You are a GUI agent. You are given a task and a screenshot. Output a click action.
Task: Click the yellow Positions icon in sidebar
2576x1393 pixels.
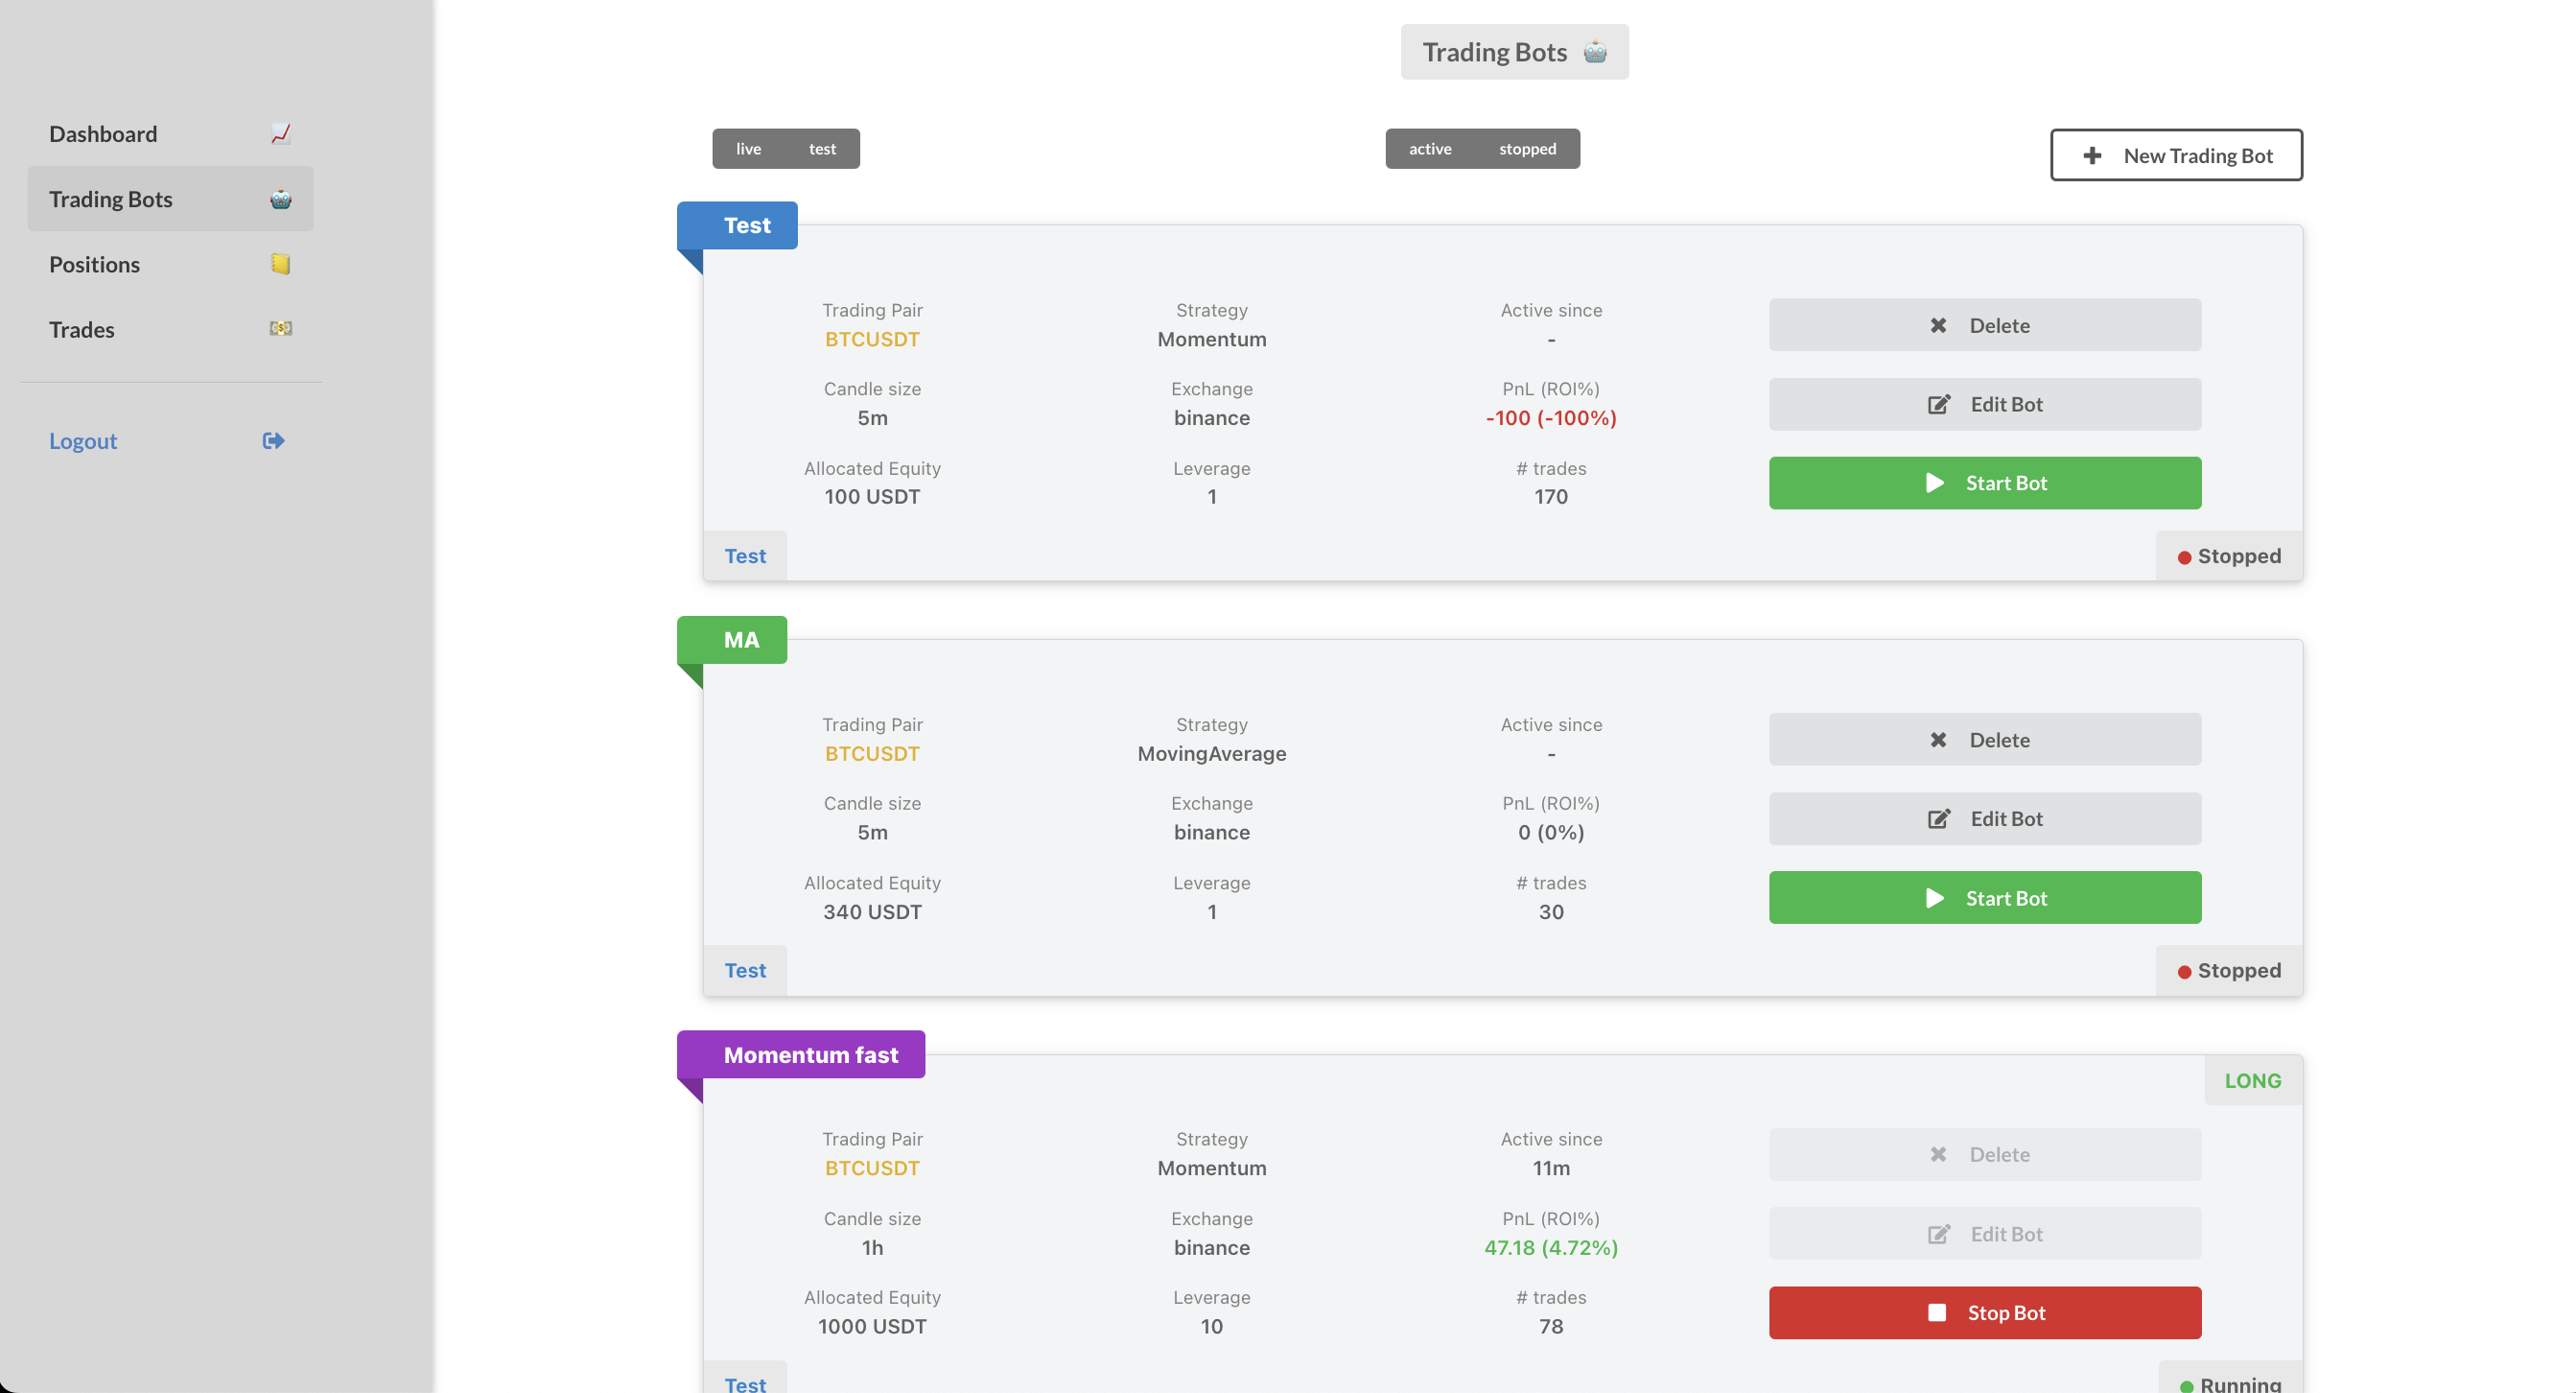(x=280, y=264)
